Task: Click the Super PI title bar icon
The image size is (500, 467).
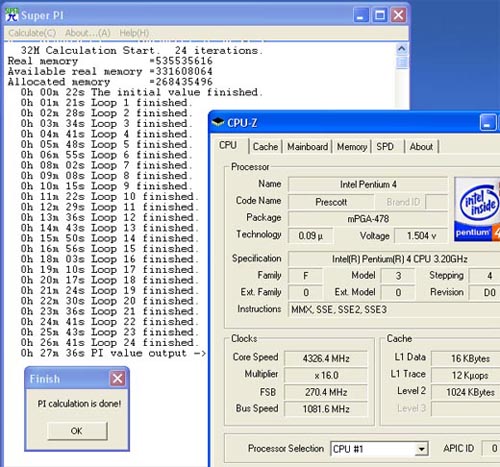Action: point(12,15)
